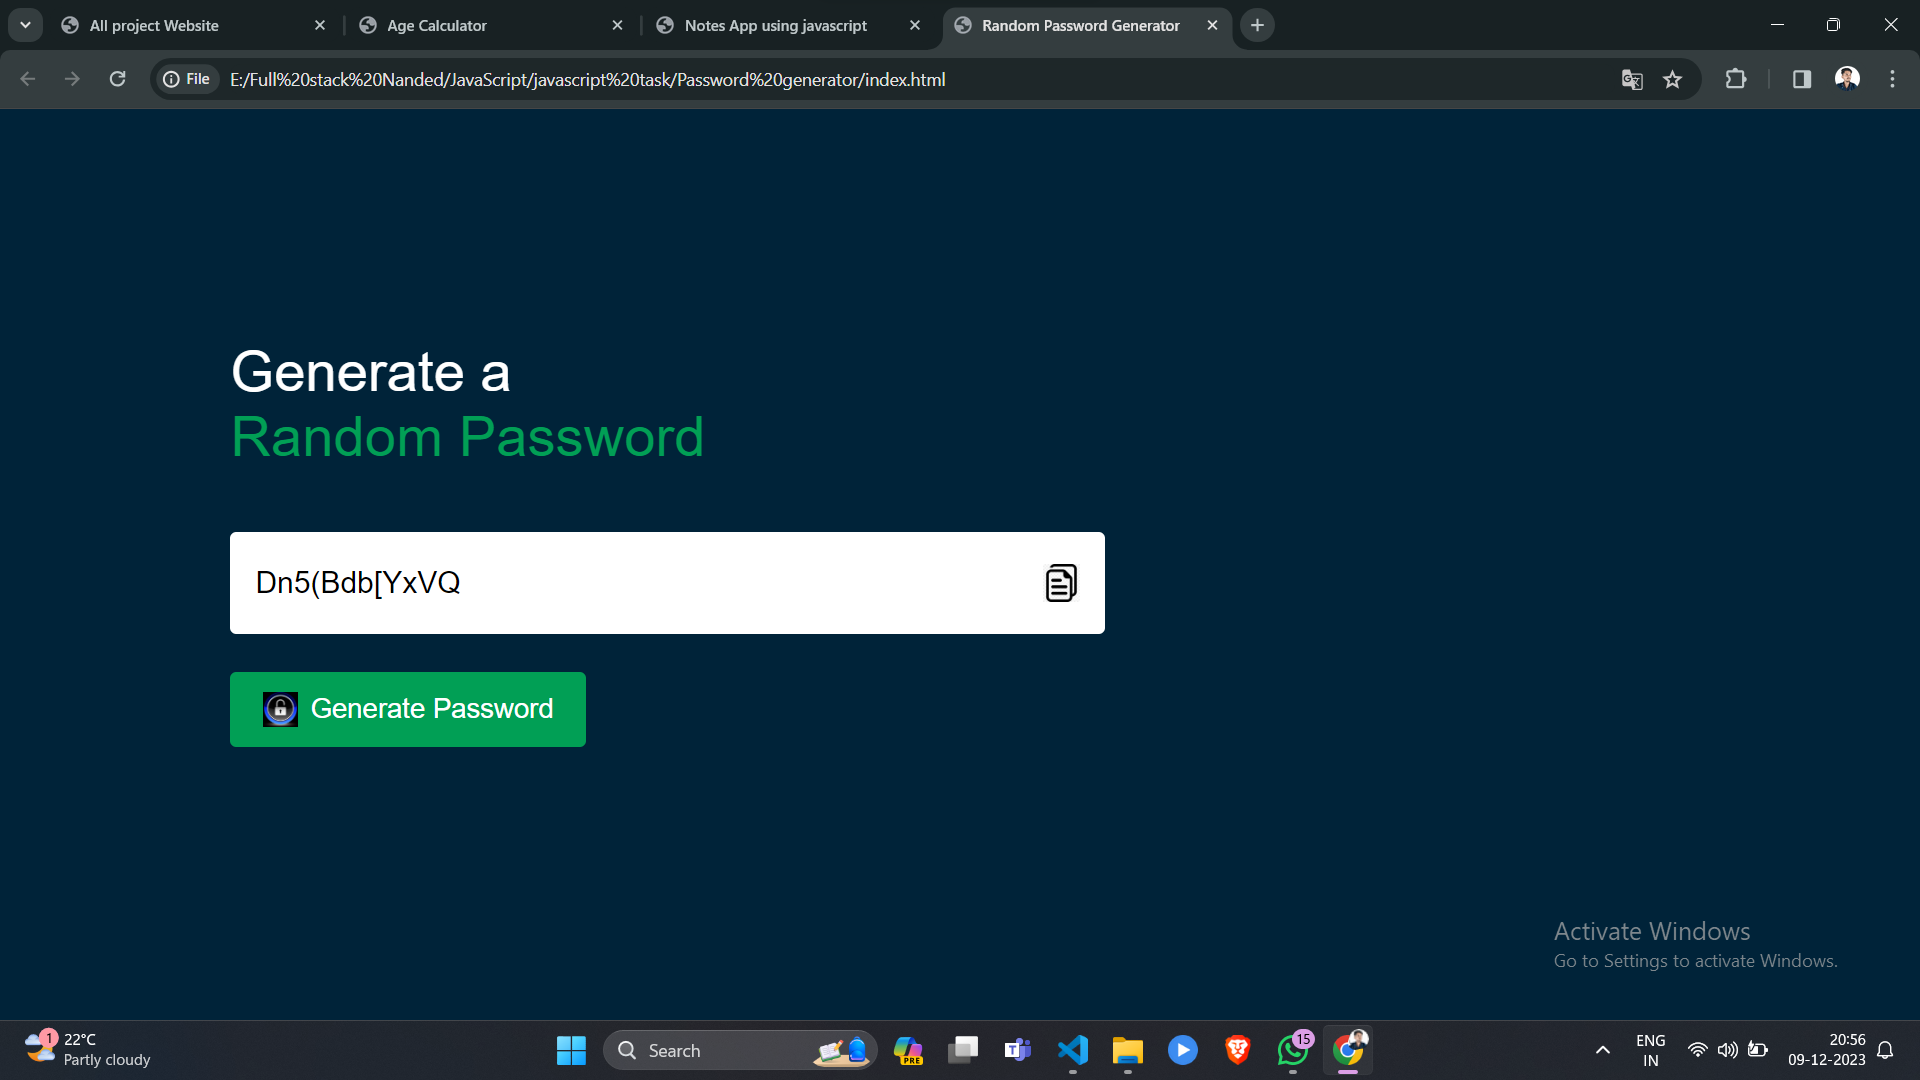Copy the generated password using copy icon
1920x1080 pixels.
point(1060,583)
